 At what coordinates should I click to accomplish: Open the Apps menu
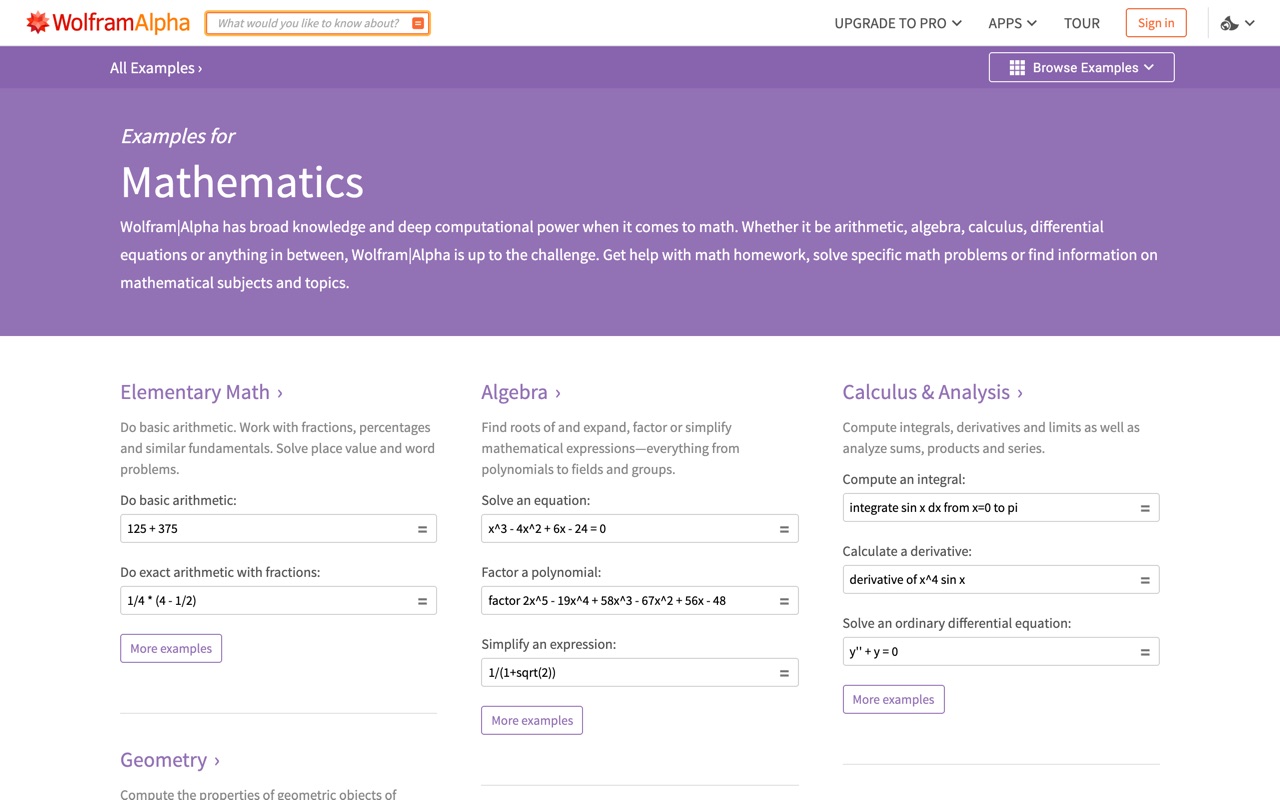tap(1012, 23)
